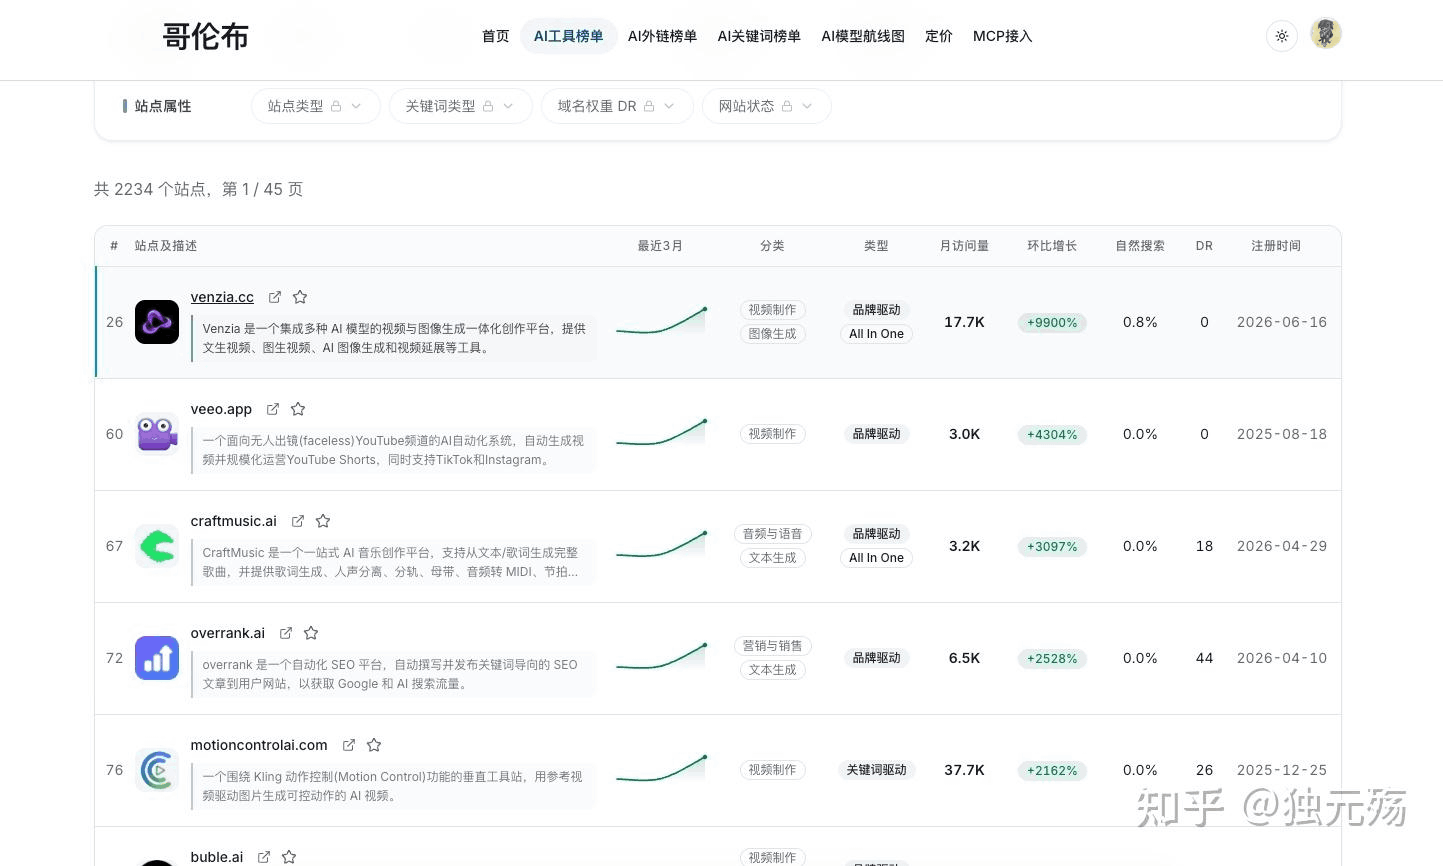Screen dimensions: 1443x866
Task: Star the venzia.cc site as favorite
Action: click(300, 297)
